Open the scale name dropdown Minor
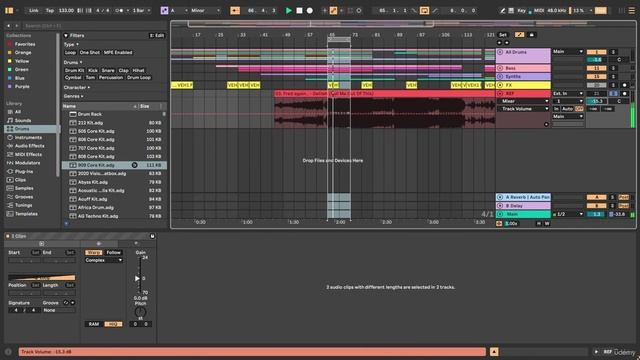 [x=205, y=11]
